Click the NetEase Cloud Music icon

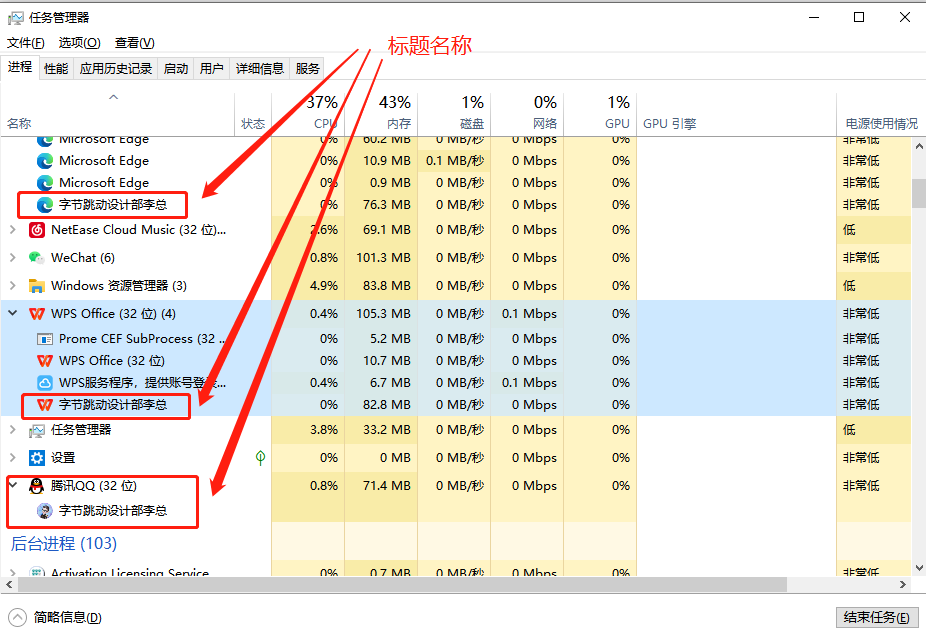pyautogui.click(x=37, y=230)
